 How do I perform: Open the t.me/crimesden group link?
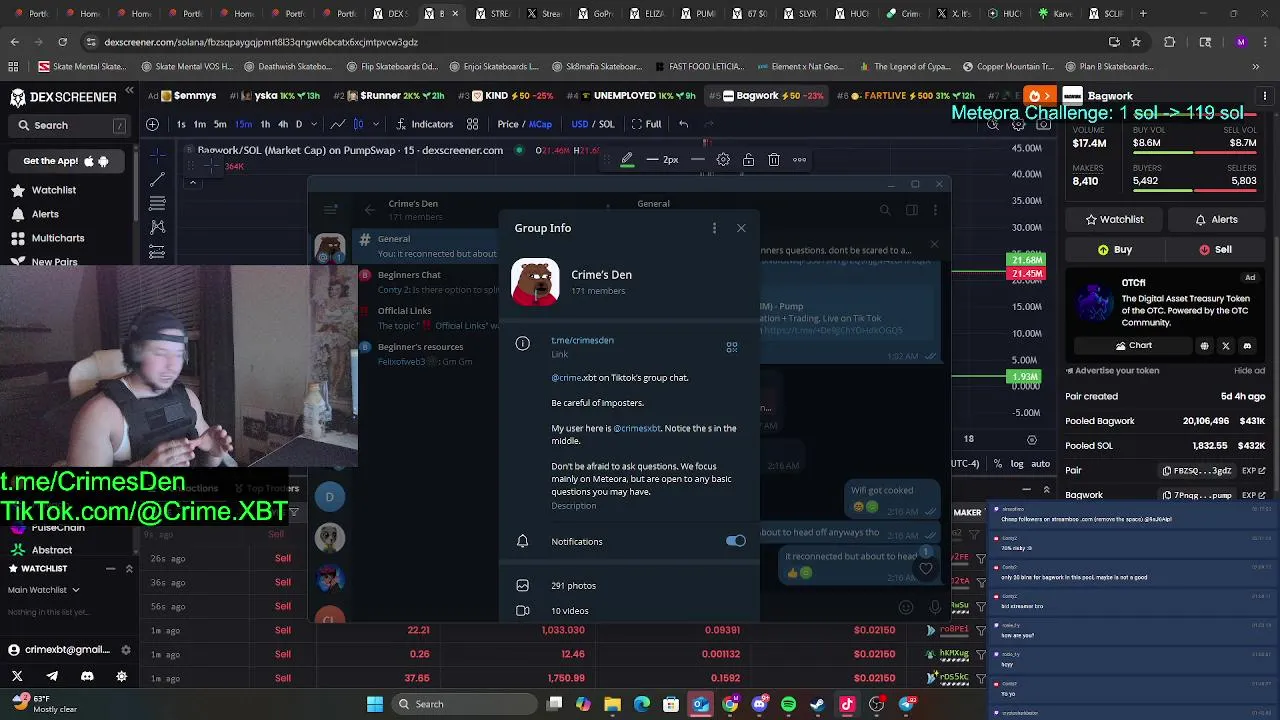coord(582,340)
